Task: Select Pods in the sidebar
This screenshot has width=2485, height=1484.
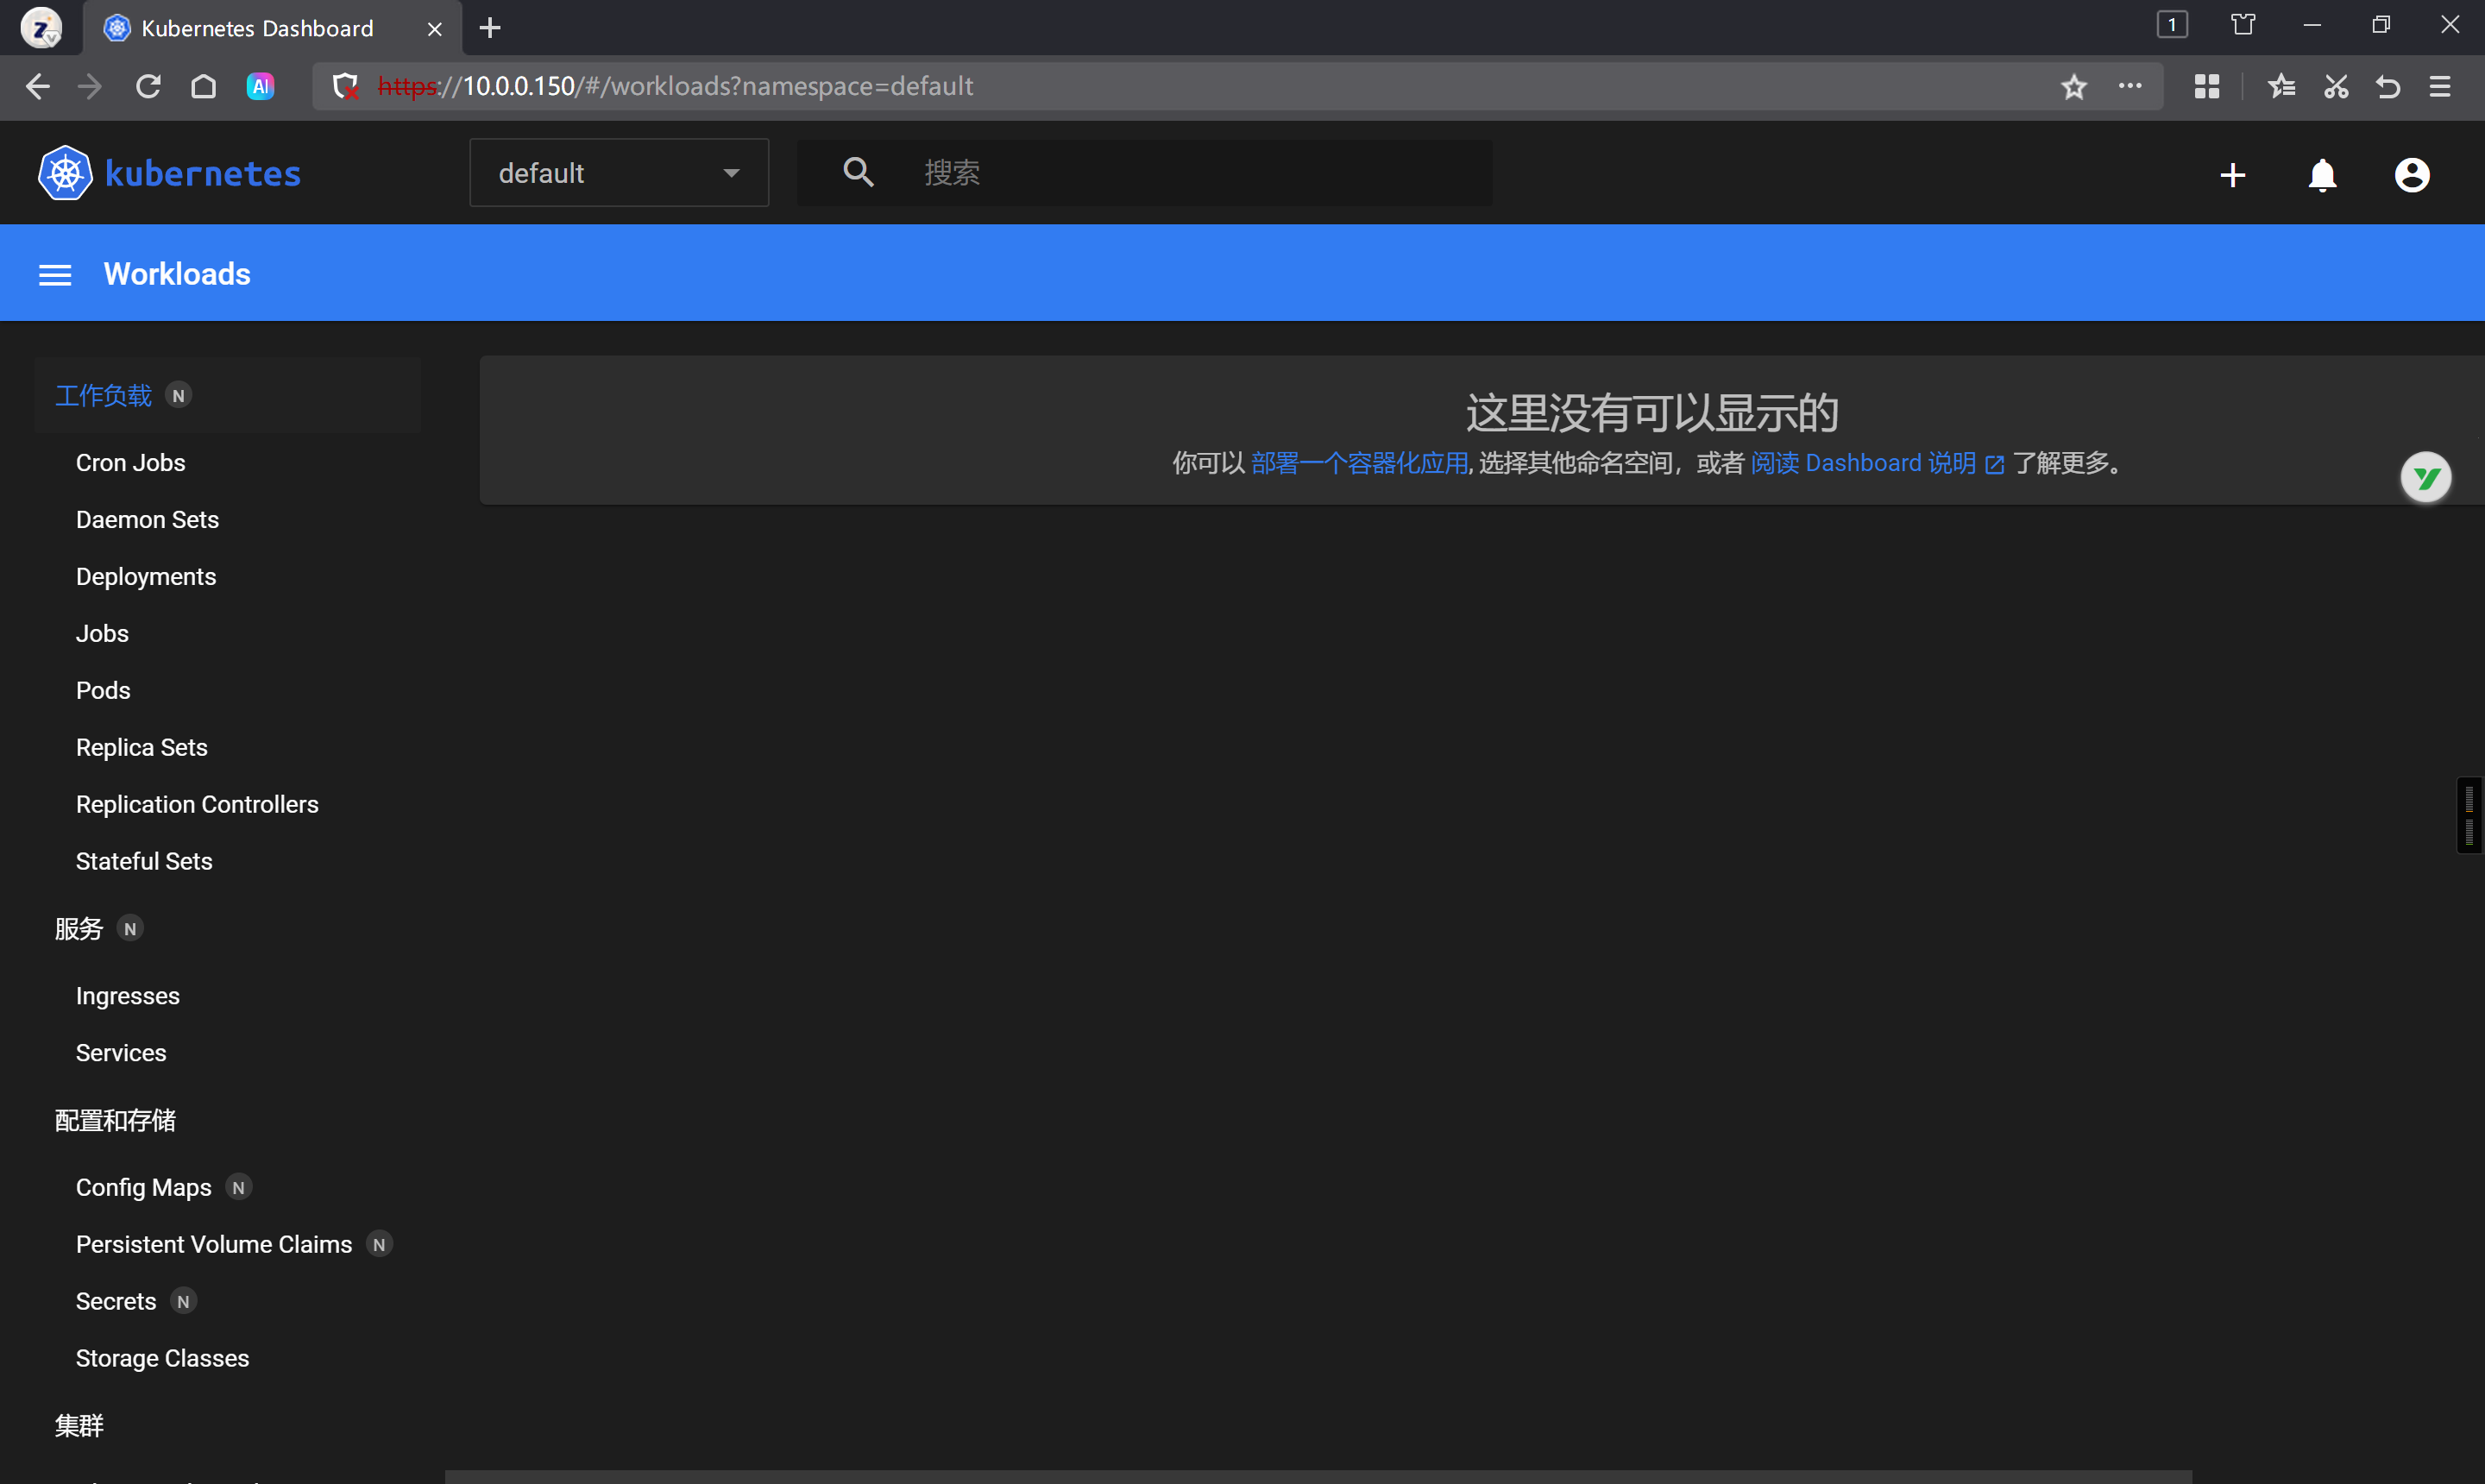Action: [103, 691]
